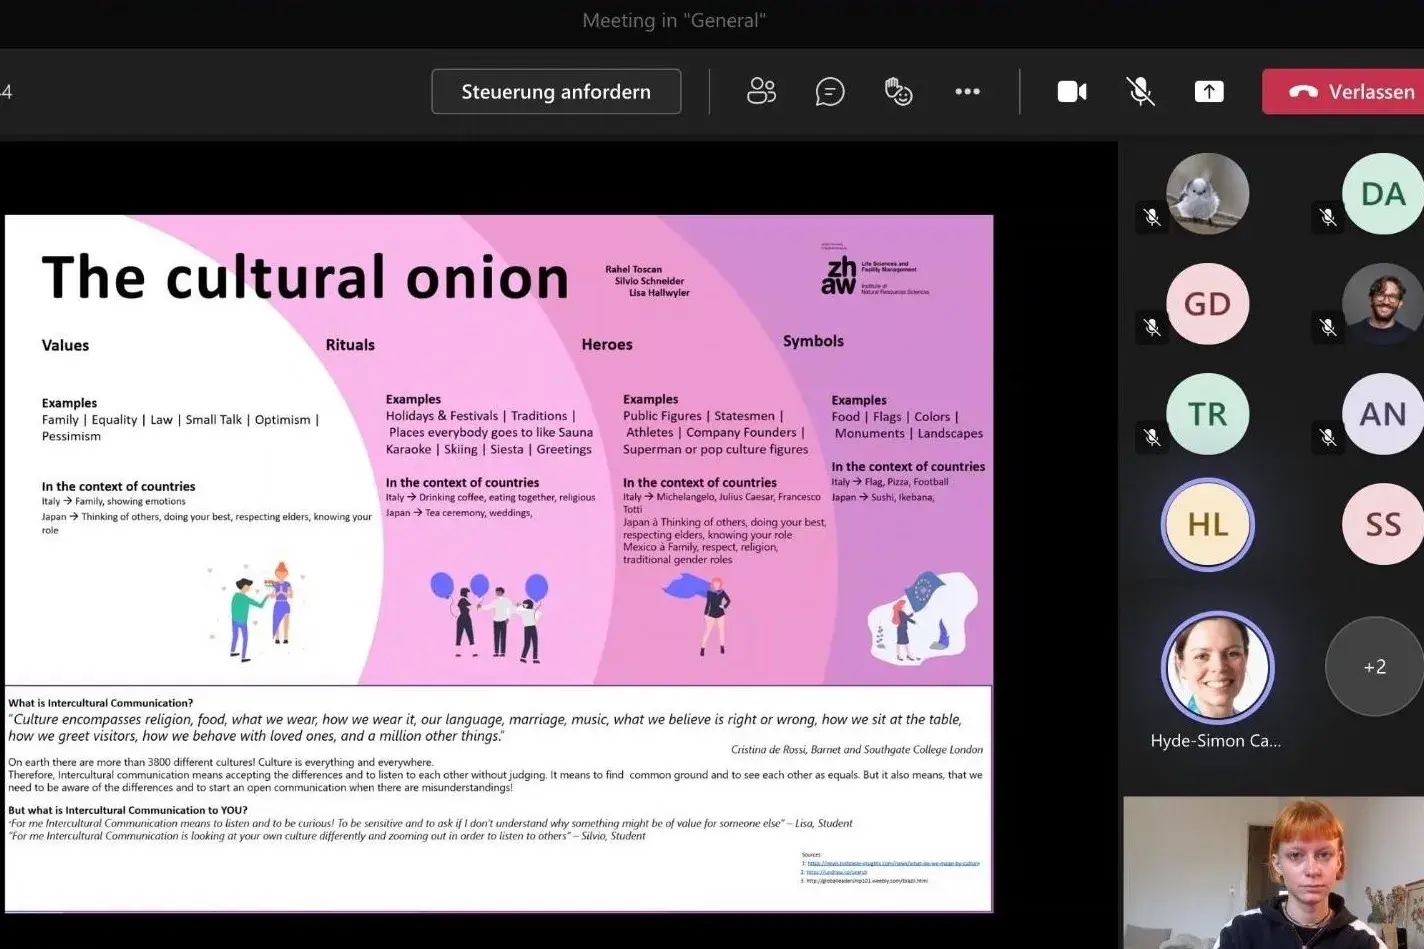Click the muted mic icon beside bird avatar

pos(1152,217)
